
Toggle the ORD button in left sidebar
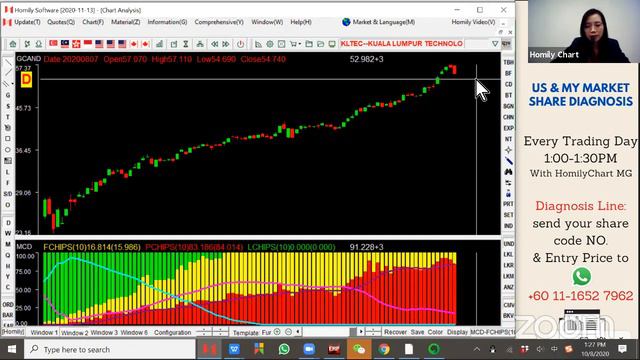(8, 304)
